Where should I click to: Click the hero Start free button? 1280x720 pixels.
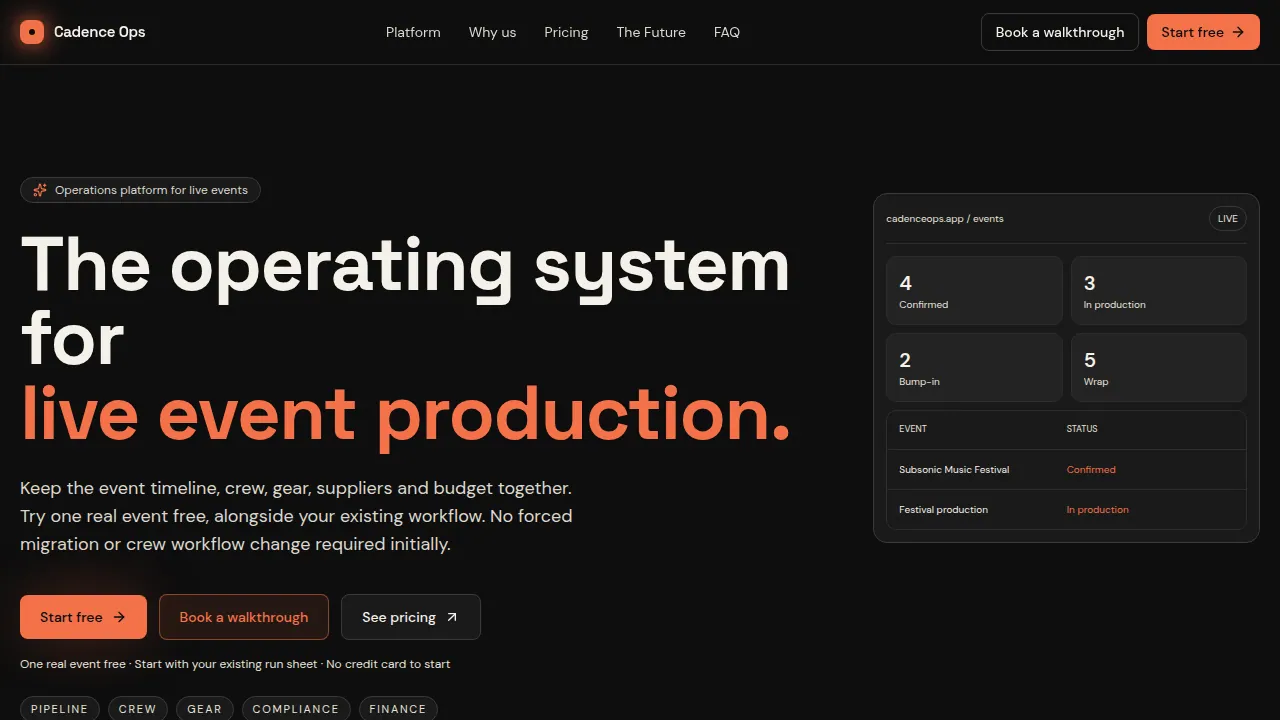pos(83,617)
